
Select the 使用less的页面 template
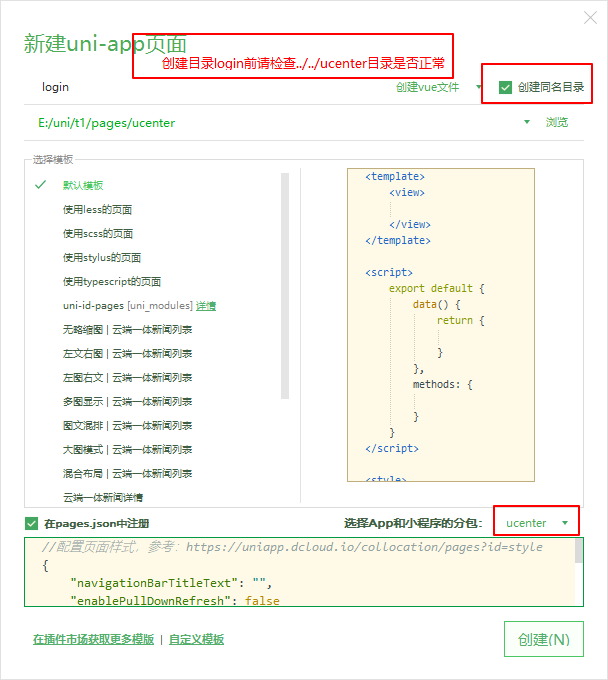point(97,210)
